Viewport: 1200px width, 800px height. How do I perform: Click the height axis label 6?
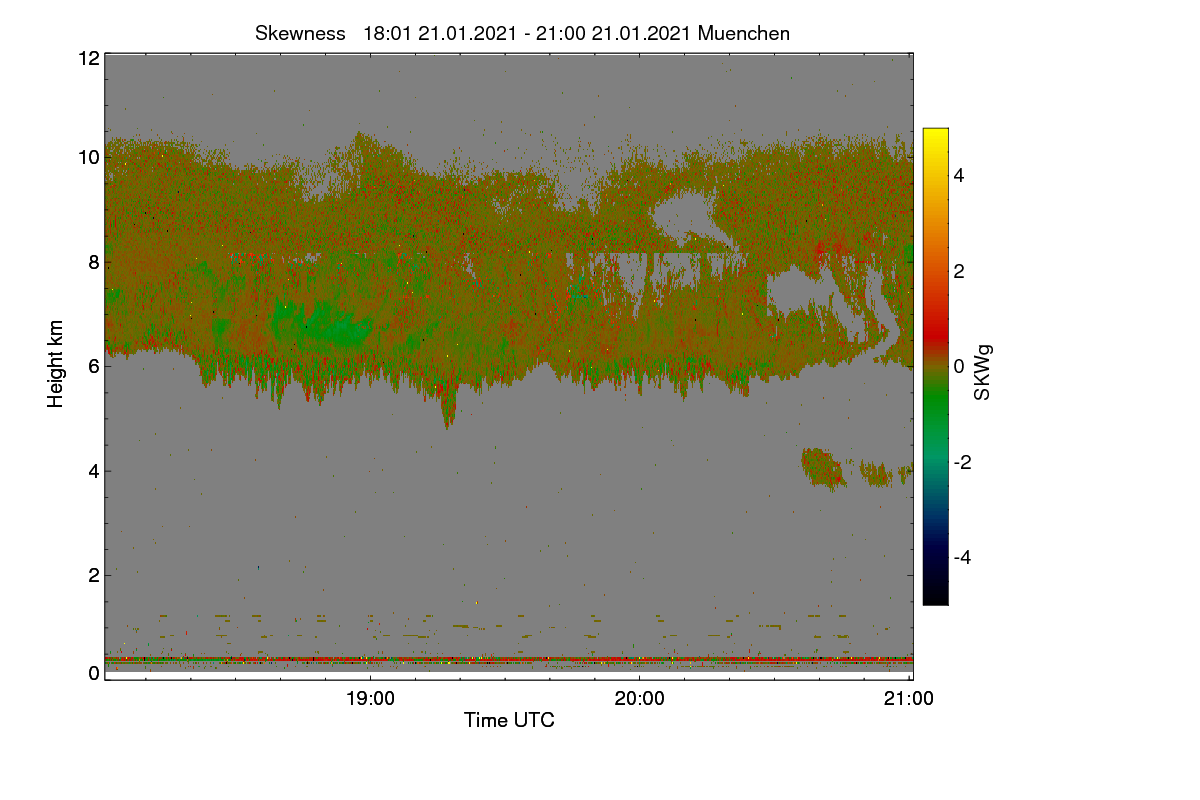pos(93,366)
